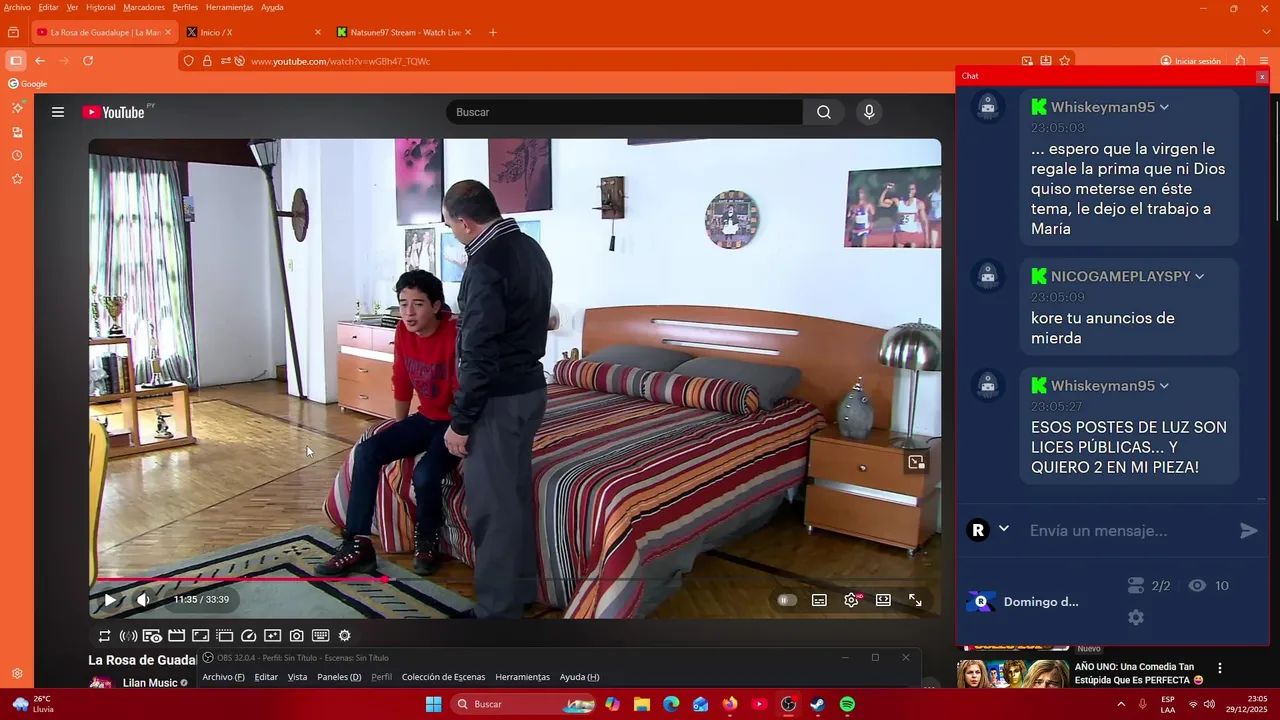Screen dimensions: 1280x720
Task: Open the YouTube guide hamburger menu
Action: coord(58,112)
